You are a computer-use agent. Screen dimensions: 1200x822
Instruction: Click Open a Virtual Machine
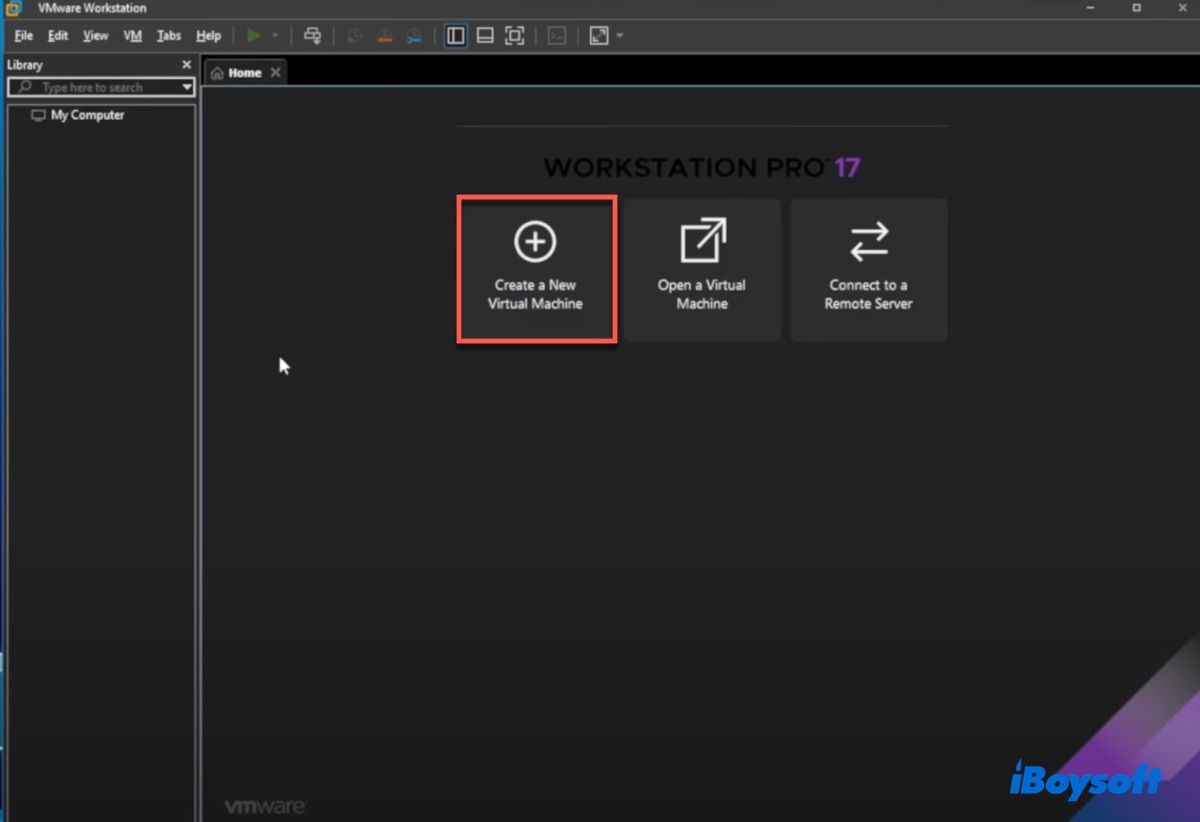pyautogui.click(x=702, y=270)
